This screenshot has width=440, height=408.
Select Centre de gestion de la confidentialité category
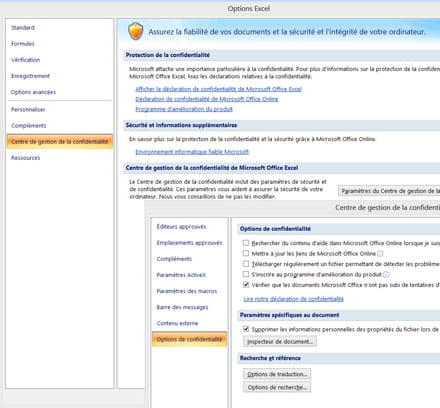[x=60, y=142]
